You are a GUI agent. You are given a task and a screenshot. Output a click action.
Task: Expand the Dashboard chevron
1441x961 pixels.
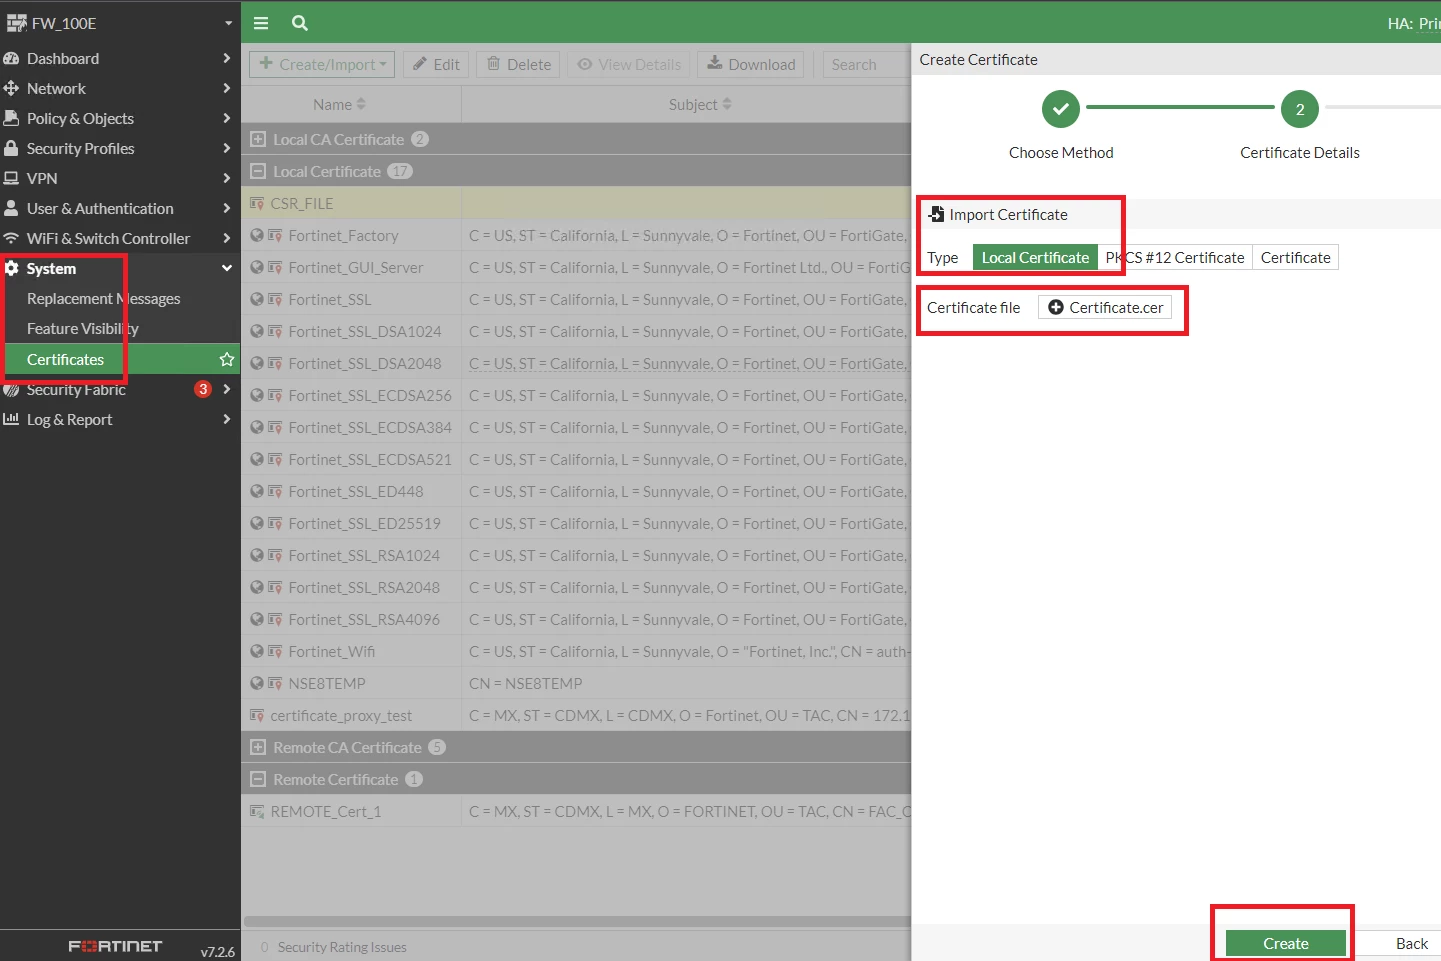(227, 58)
